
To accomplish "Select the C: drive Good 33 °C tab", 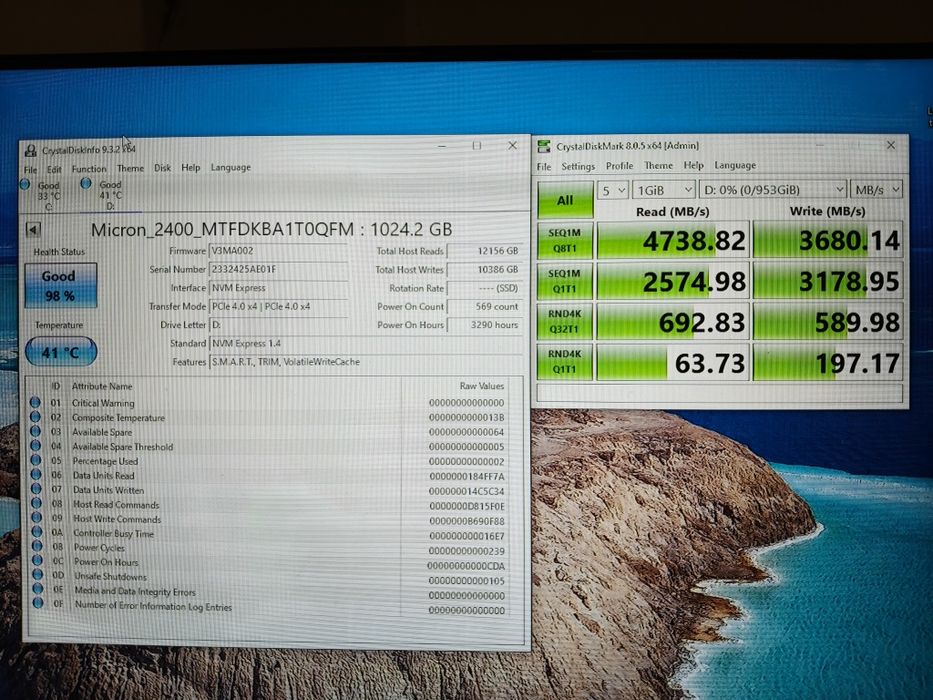I will click(x=42, y=195).
